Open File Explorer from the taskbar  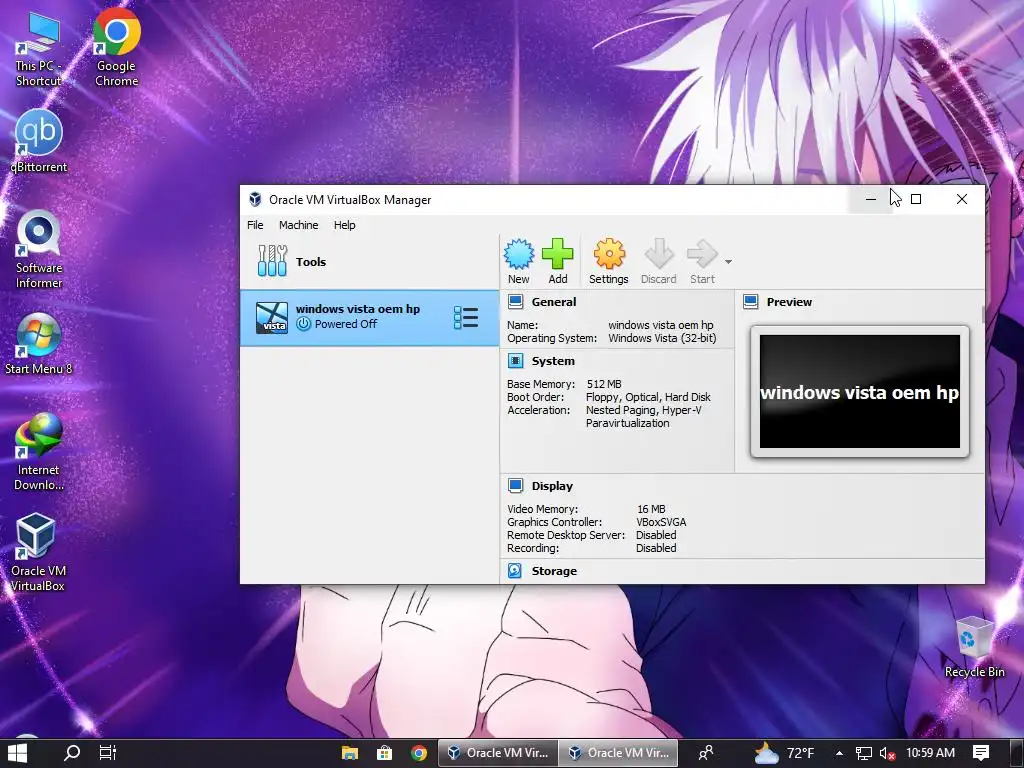pos(350,753)
